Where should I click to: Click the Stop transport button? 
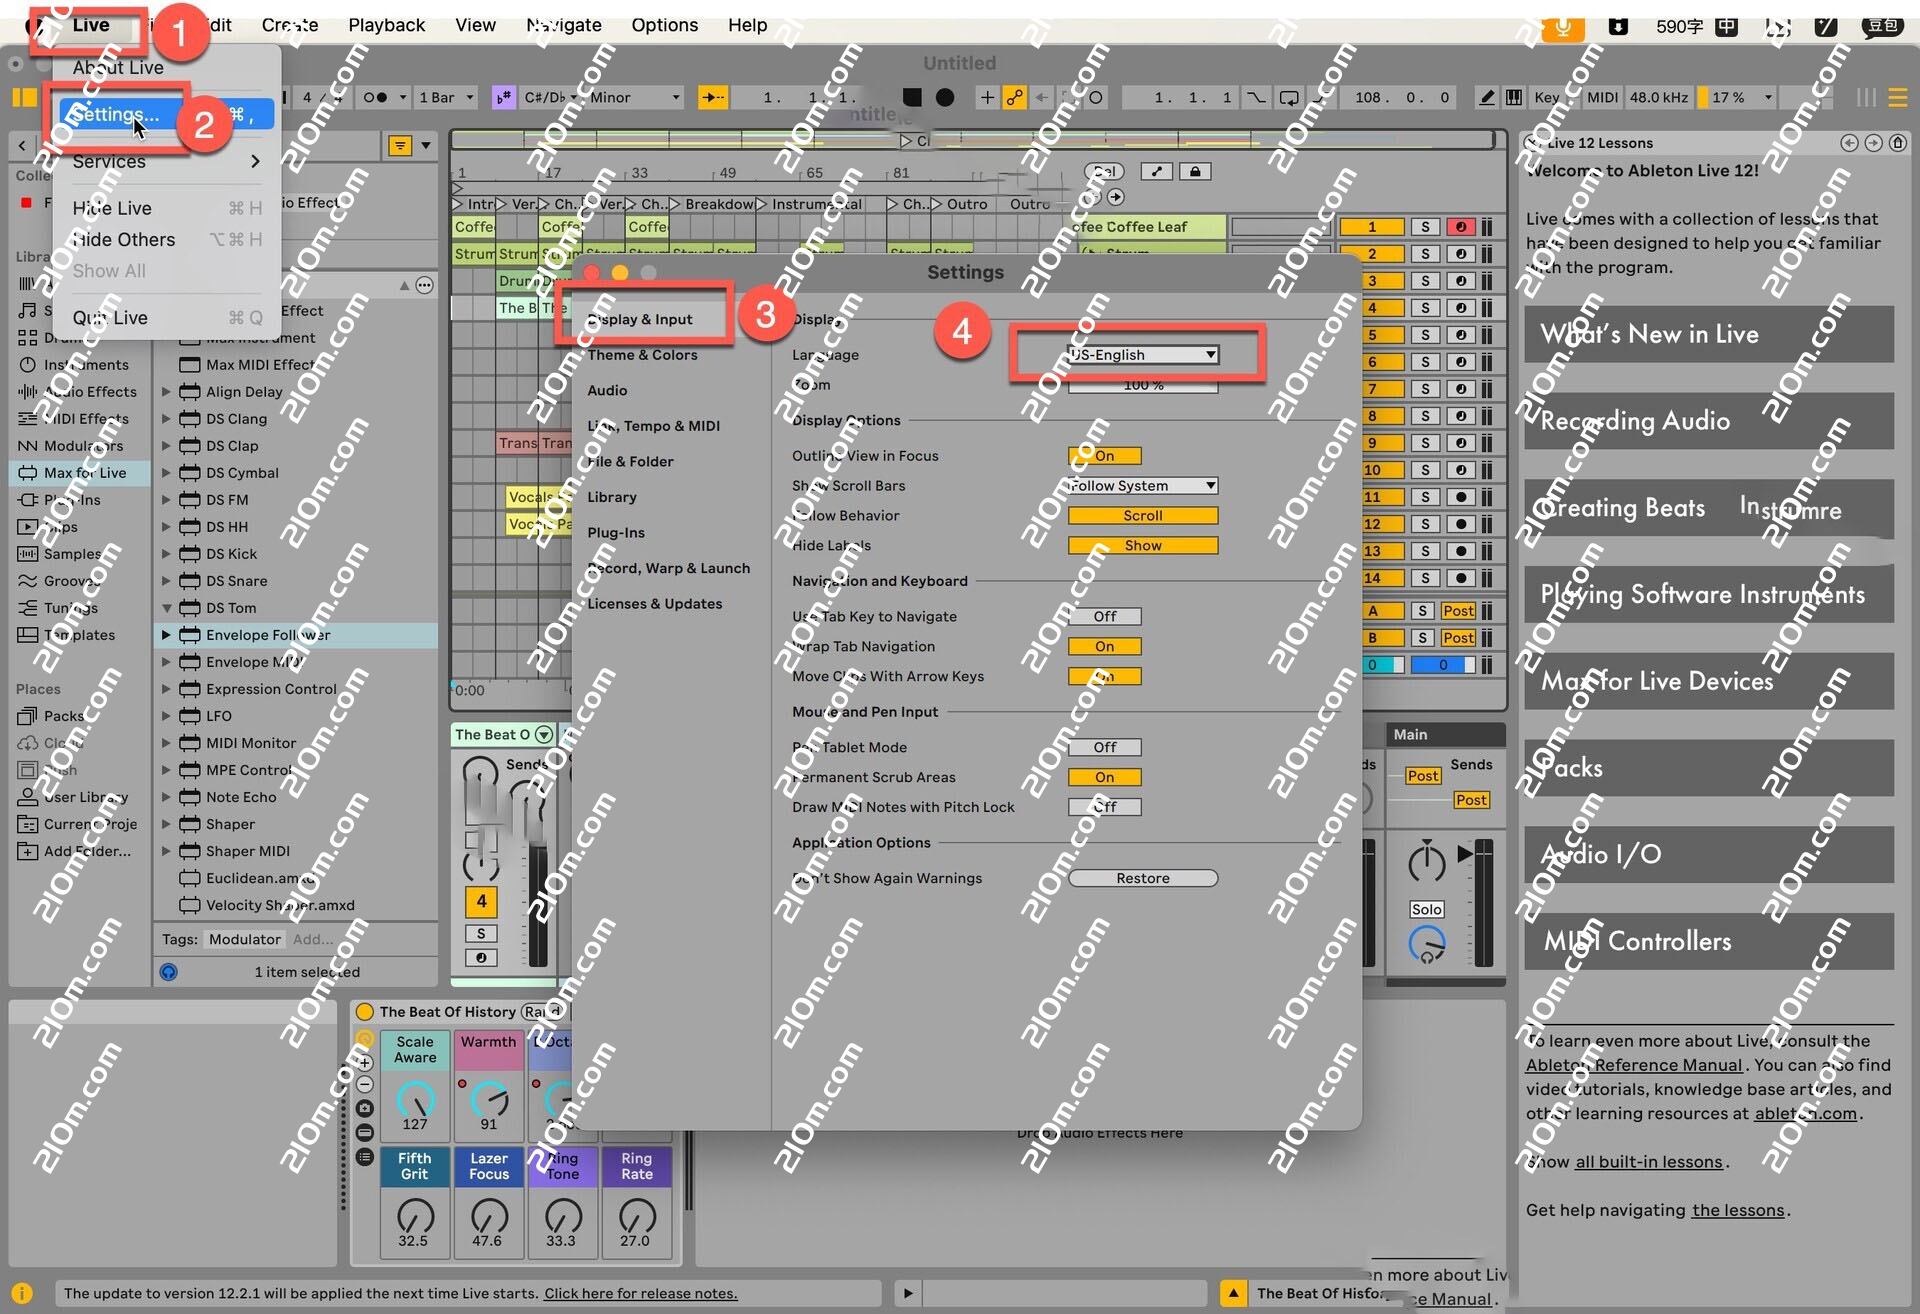(912, 97)
